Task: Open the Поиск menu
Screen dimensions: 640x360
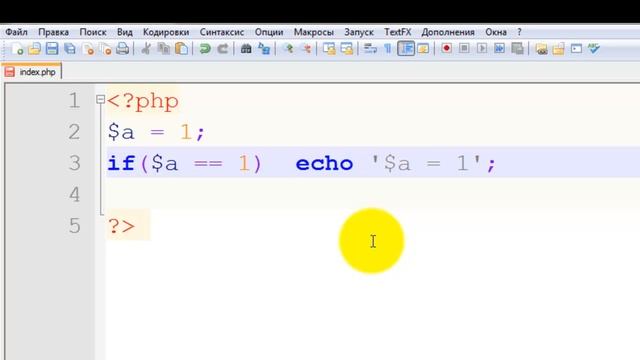Action: [x=93, y=32]
